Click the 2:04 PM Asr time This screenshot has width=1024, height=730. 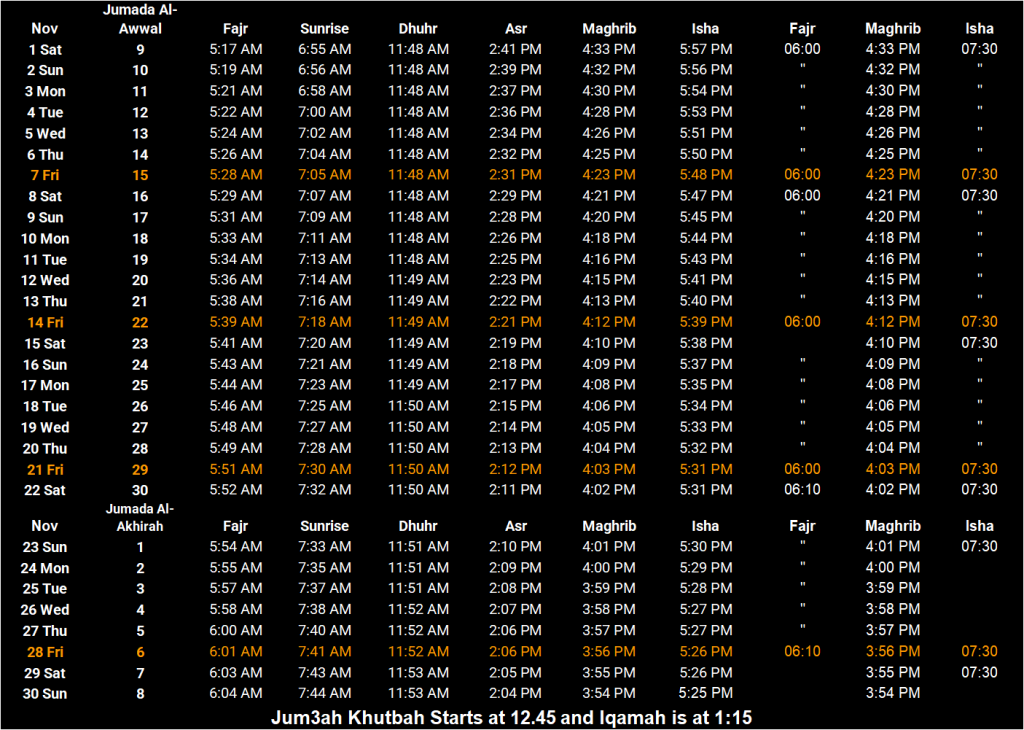tap(516, 693)
